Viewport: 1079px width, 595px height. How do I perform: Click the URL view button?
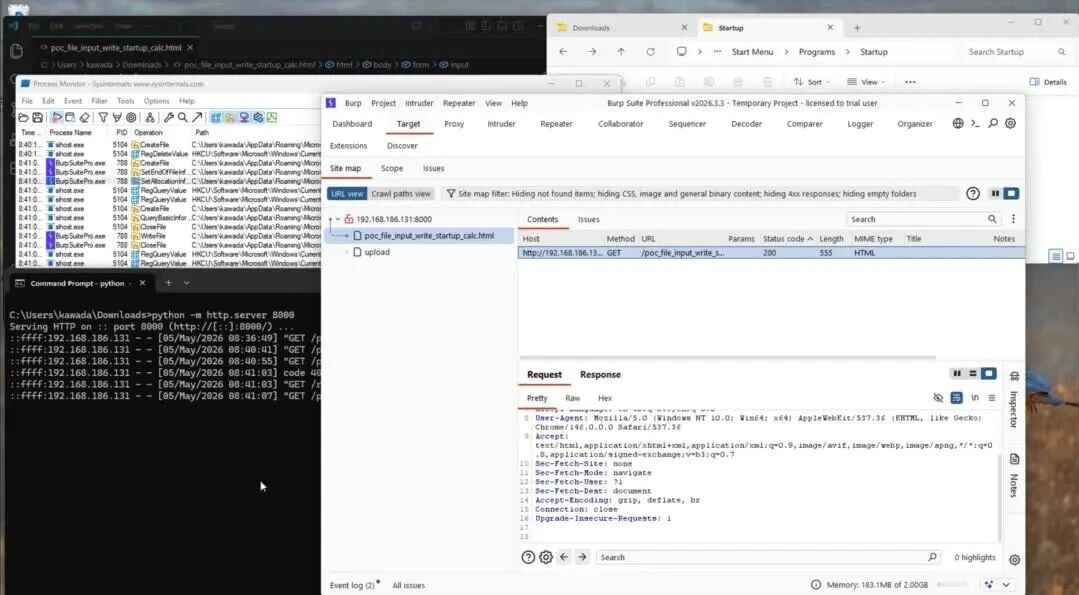pyautogui.click(x=347, y=194)
